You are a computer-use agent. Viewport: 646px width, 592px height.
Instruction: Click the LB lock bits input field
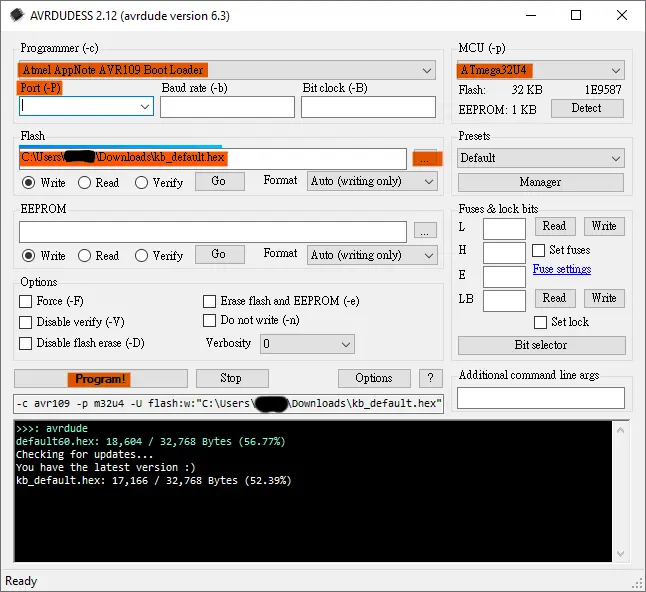[504, 301]
